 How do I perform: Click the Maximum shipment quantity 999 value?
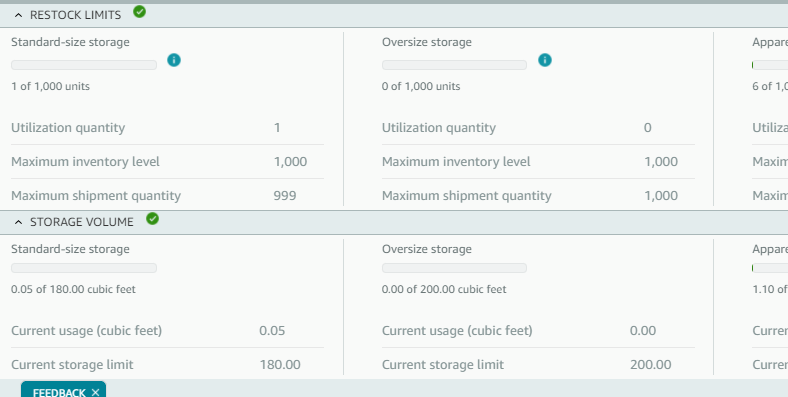tap(285, 195)
